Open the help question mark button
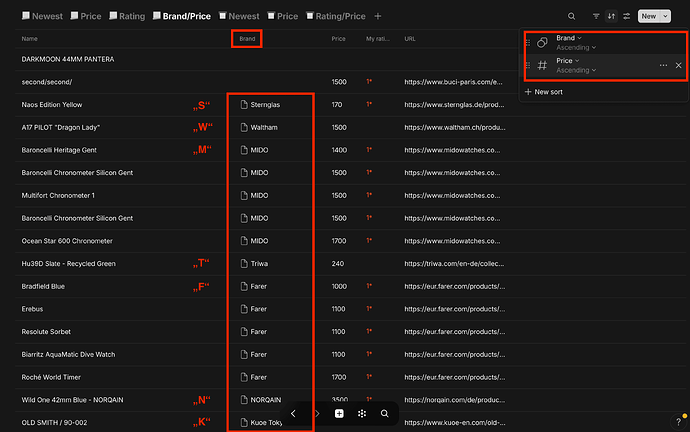Screen dimensions: 690x432 [x=678, y=422]
